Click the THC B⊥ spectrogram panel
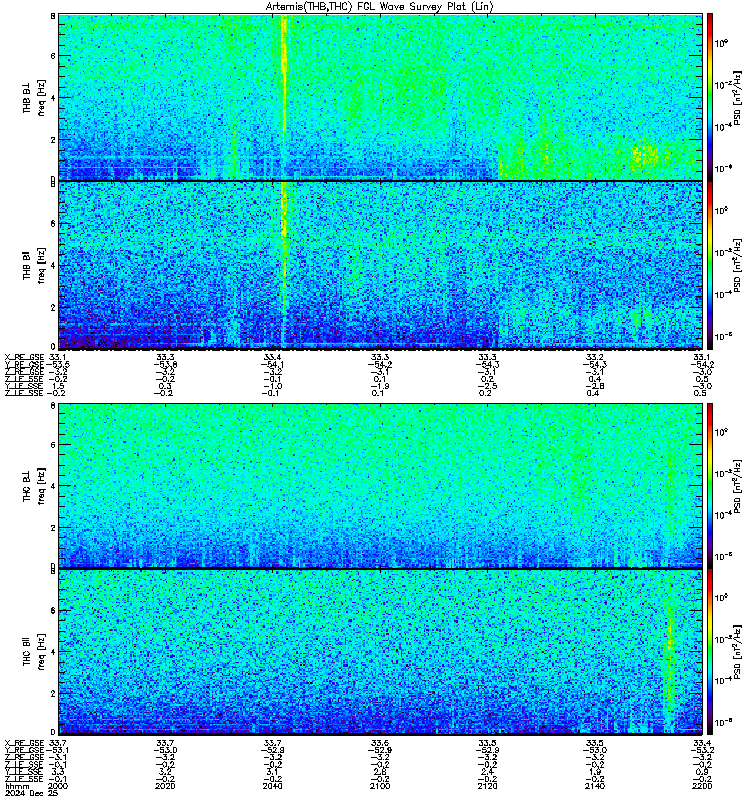Screen dimensions: 750x800 (380, 485)
